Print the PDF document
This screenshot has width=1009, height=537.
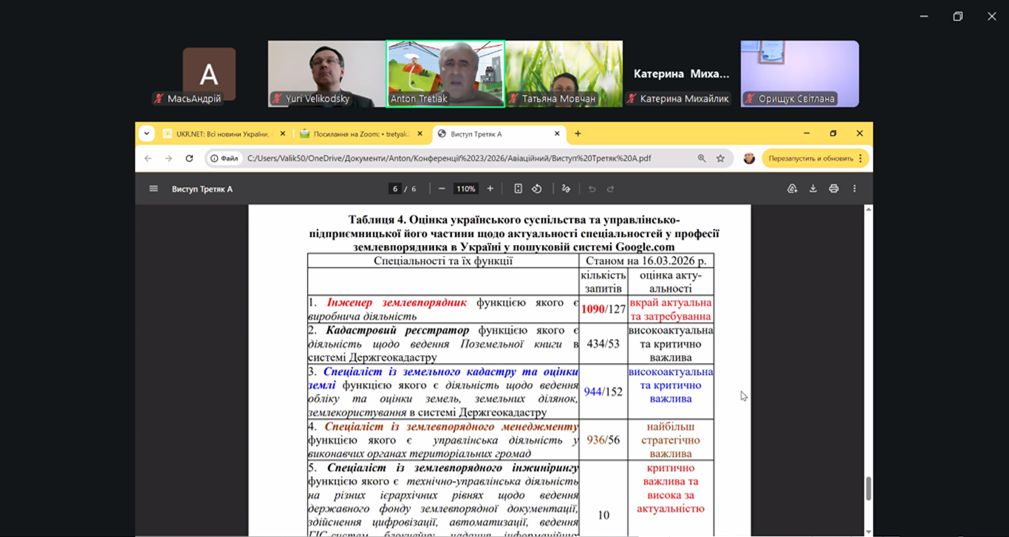[832, 189]
